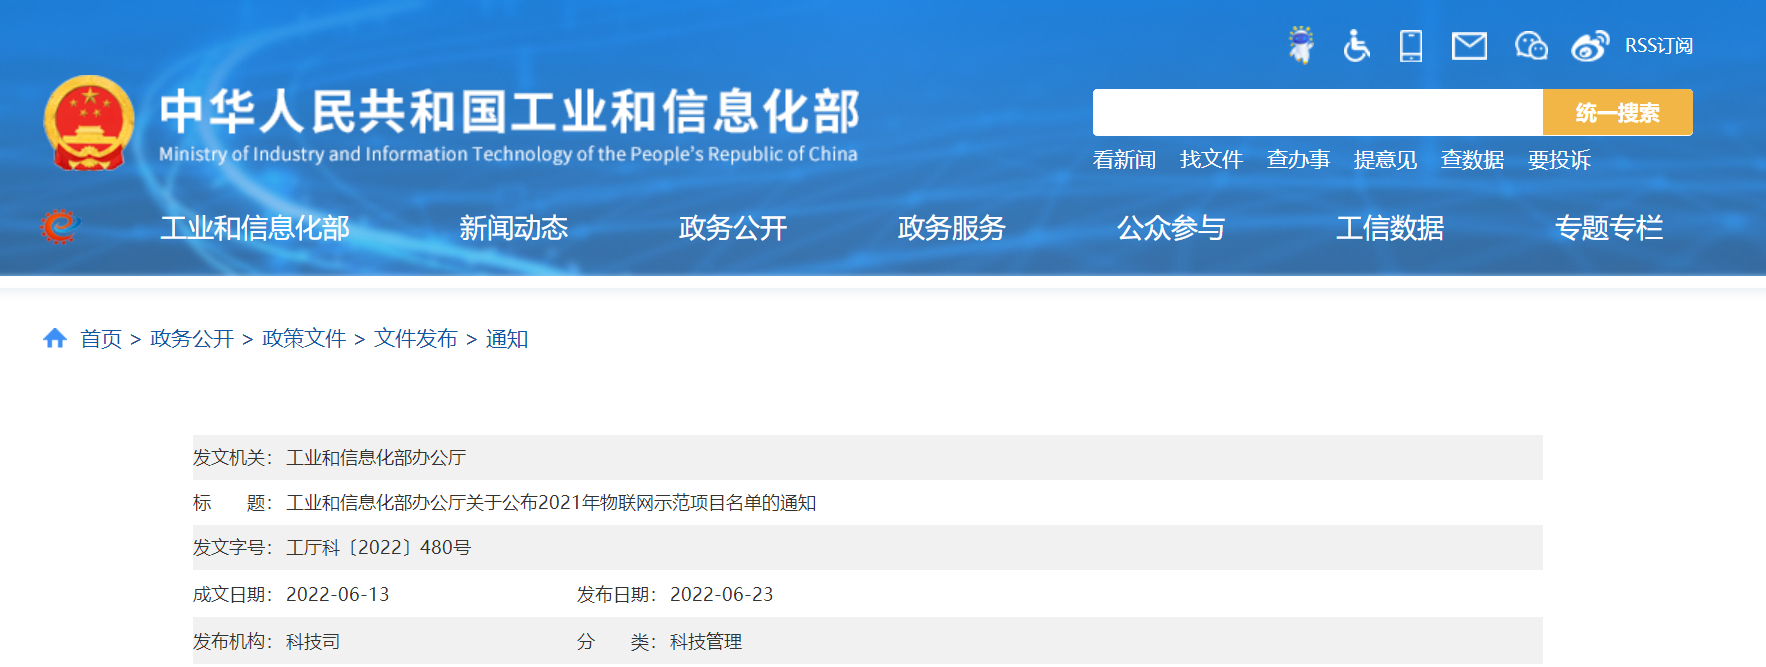Viewport: 1766px width, 667px height.
Task: Click the RSS订阅 link
Action: pyautogui.click(x=1658, y=46)
